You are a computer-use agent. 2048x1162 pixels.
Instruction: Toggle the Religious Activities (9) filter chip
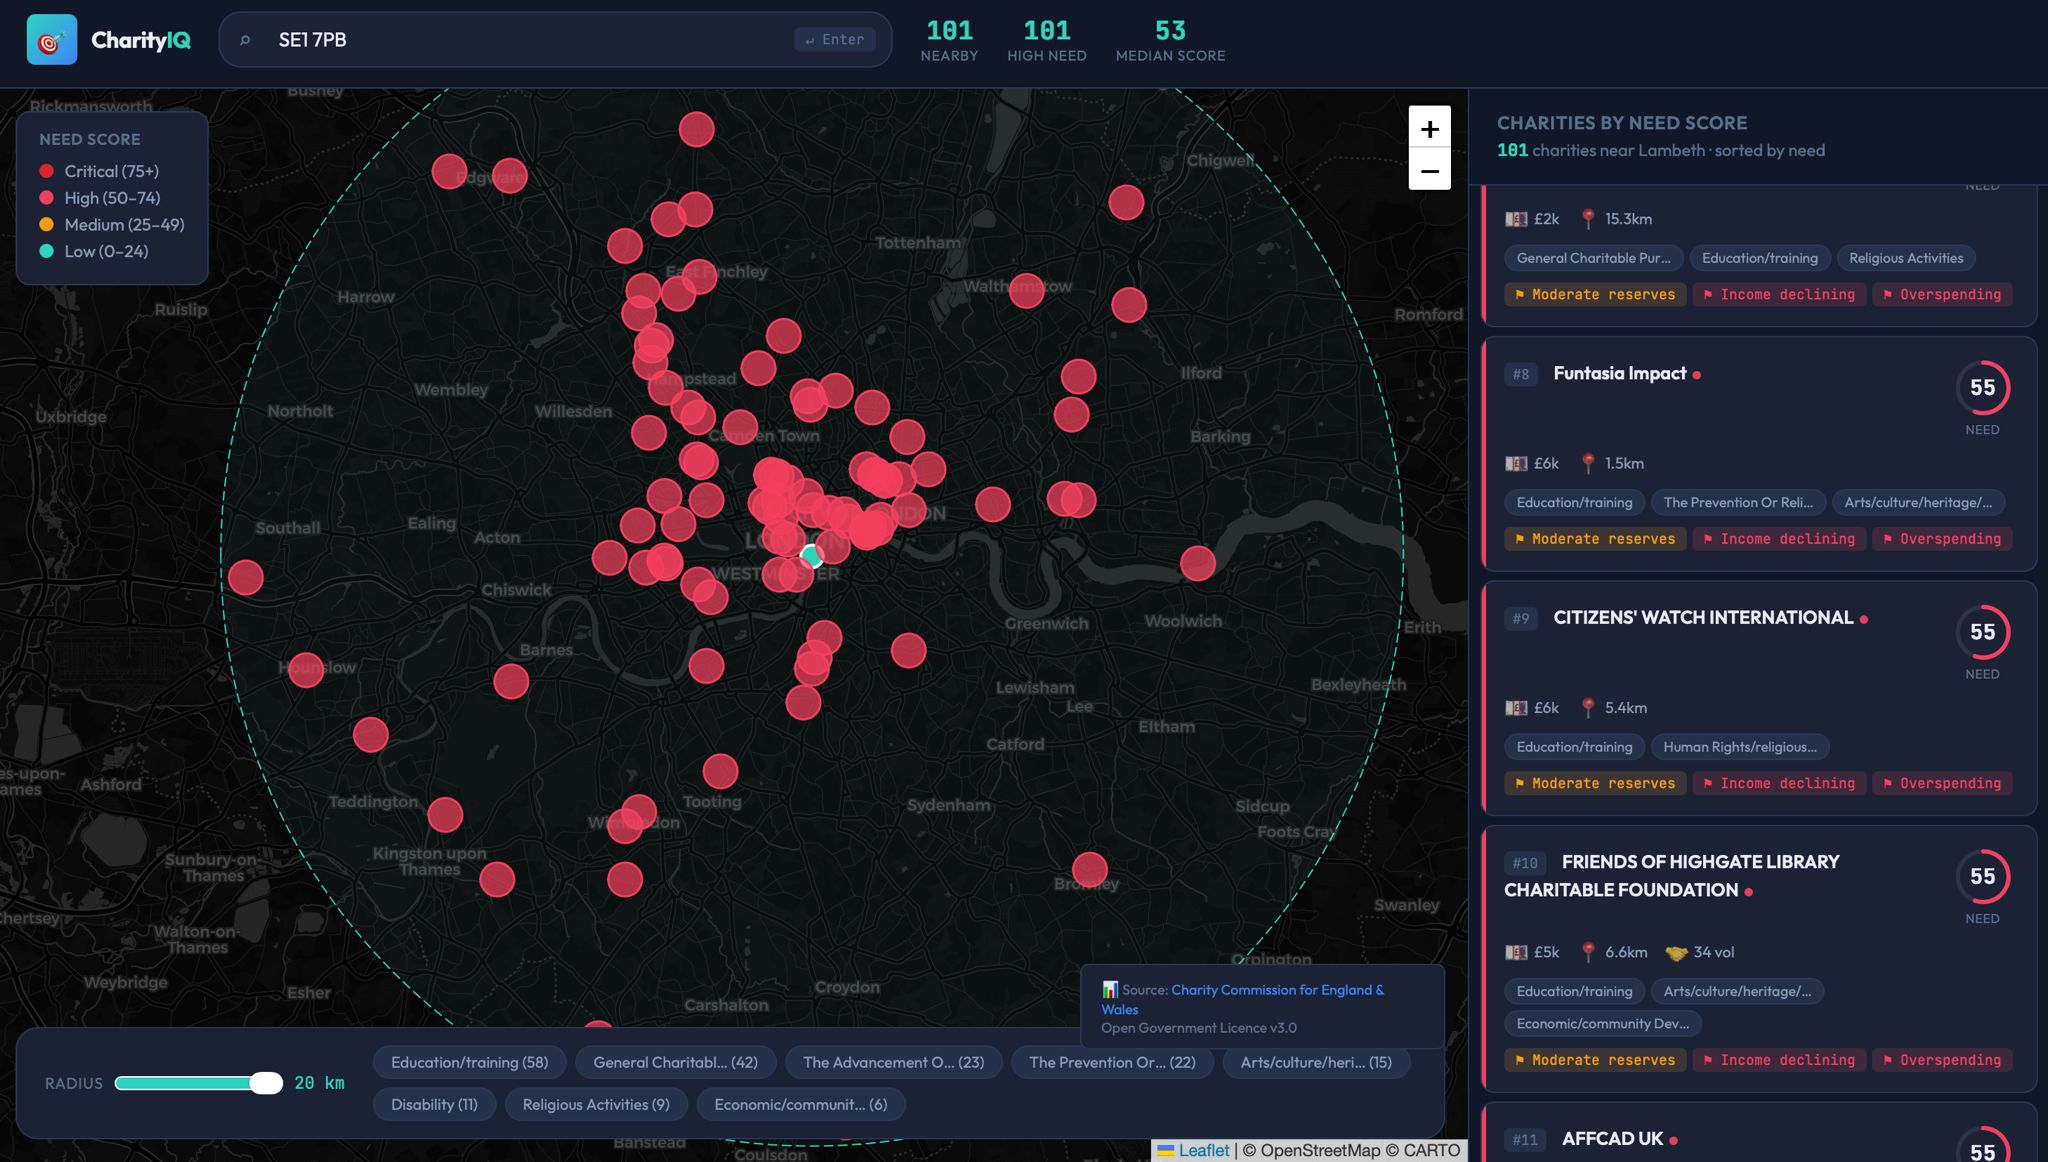pyautogui.click(x=595, y=1104)
